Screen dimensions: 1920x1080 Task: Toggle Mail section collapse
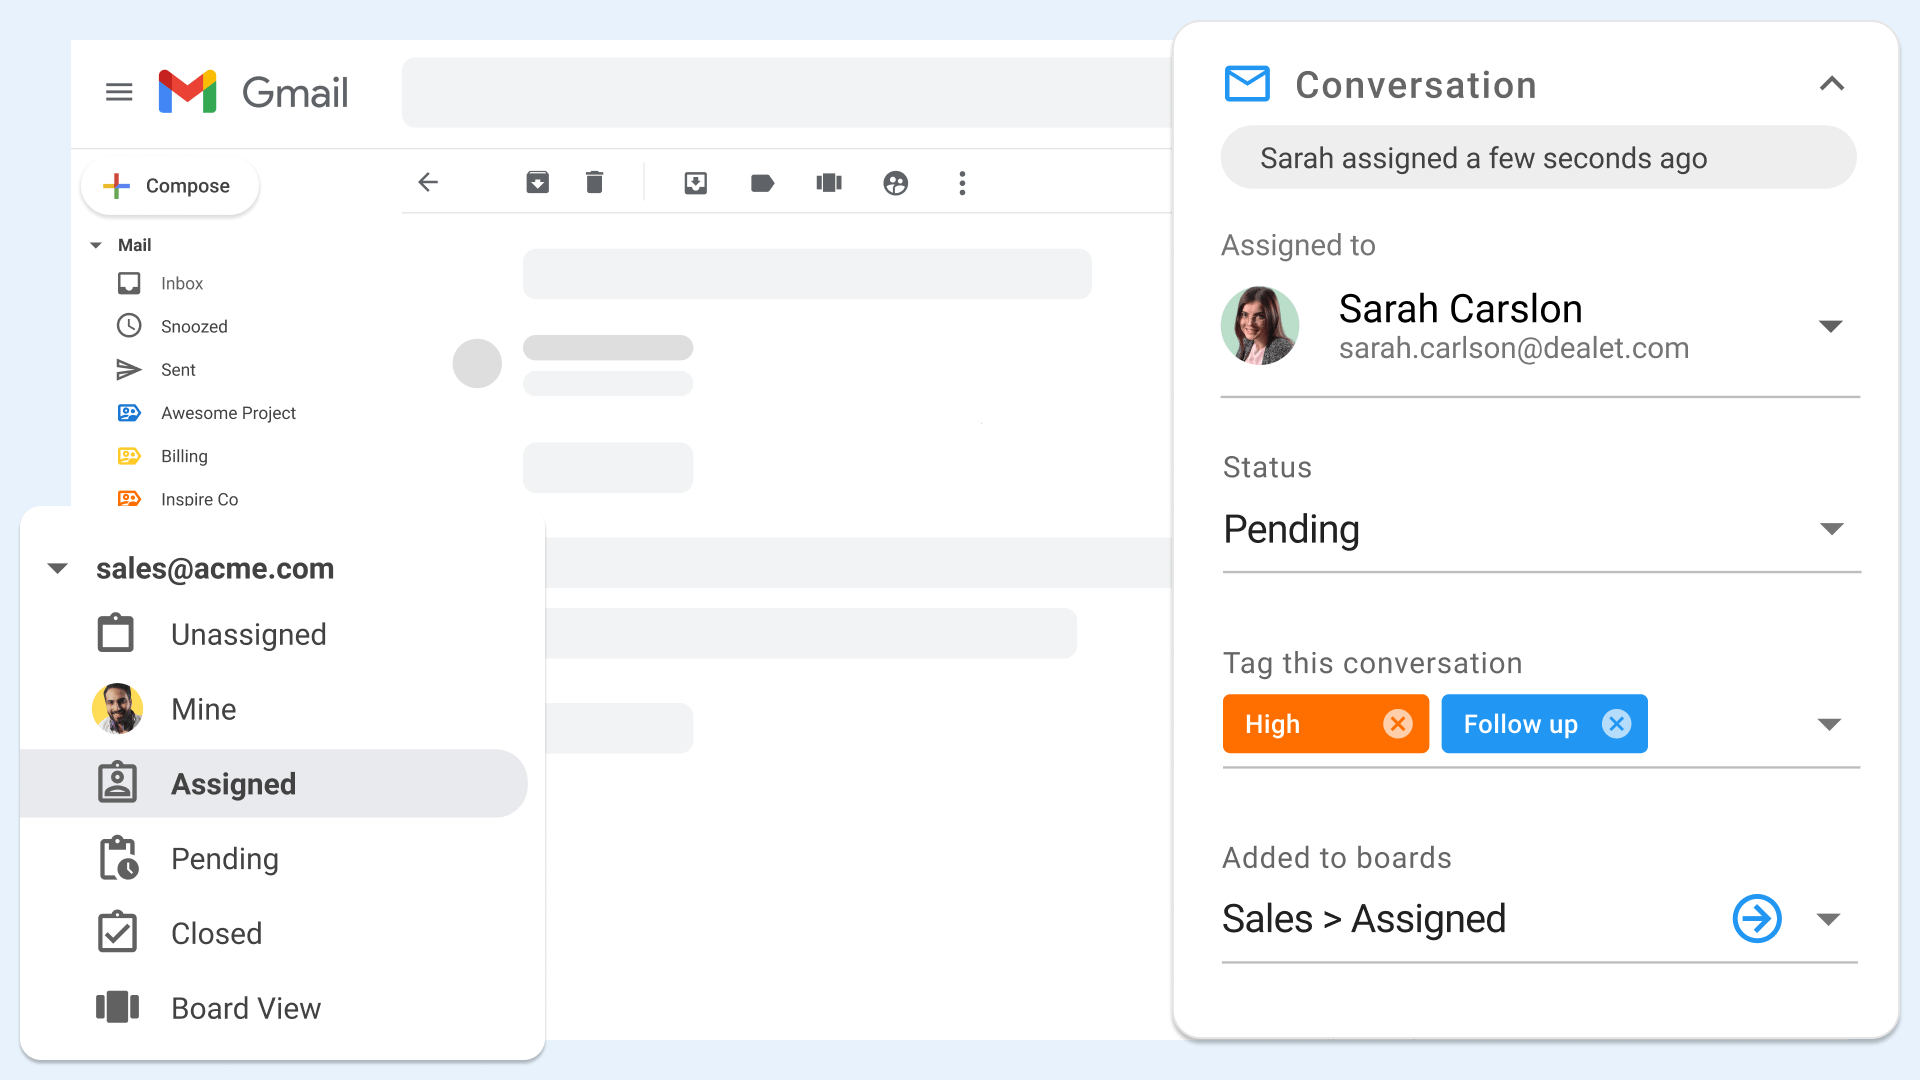coord(99,245)
